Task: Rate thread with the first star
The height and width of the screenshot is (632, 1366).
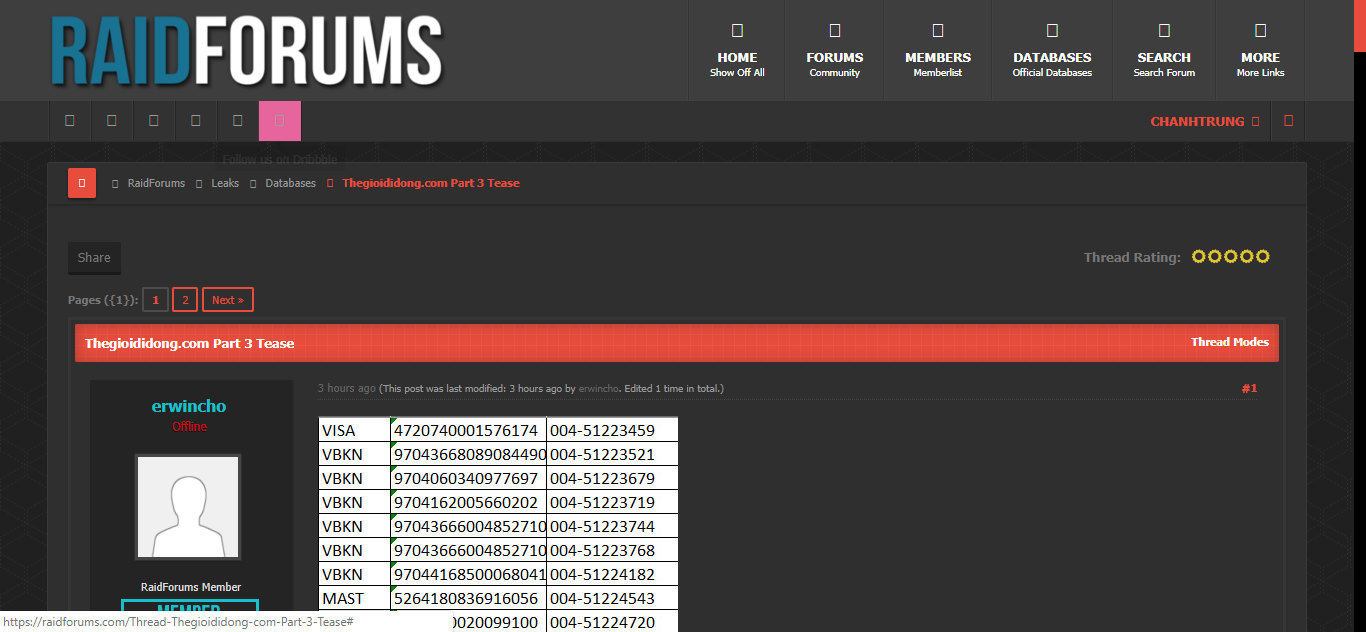Action: [x=1199, y=257]
